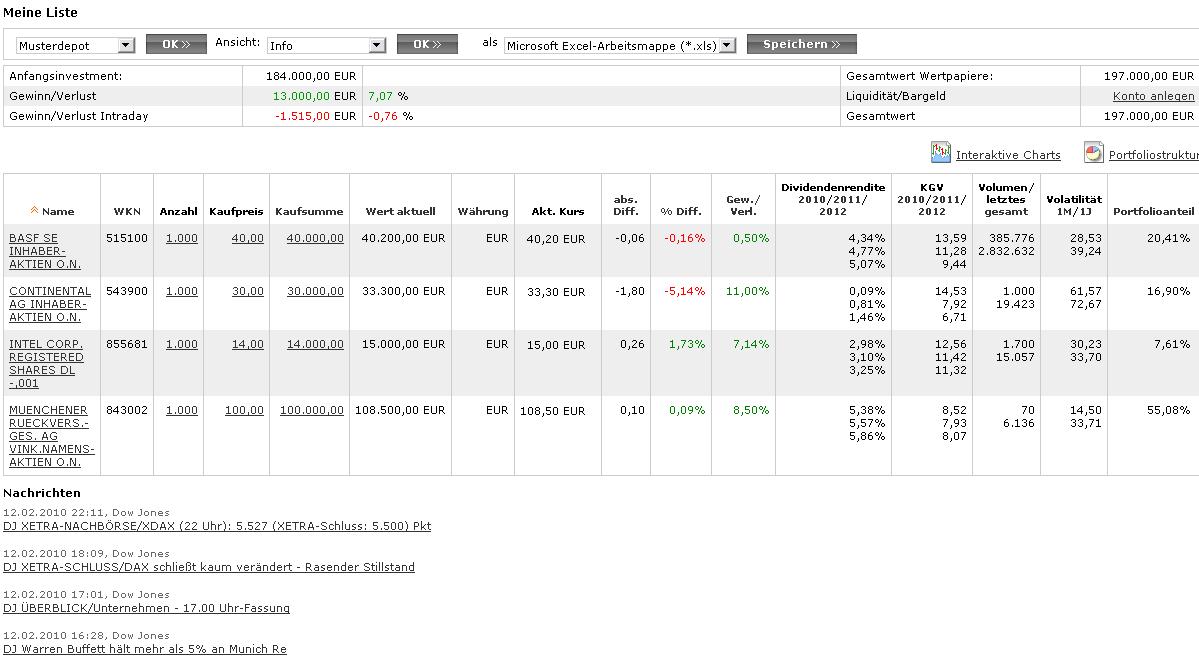Open Kaufsumme 40.000,00 link

[315, 238]
